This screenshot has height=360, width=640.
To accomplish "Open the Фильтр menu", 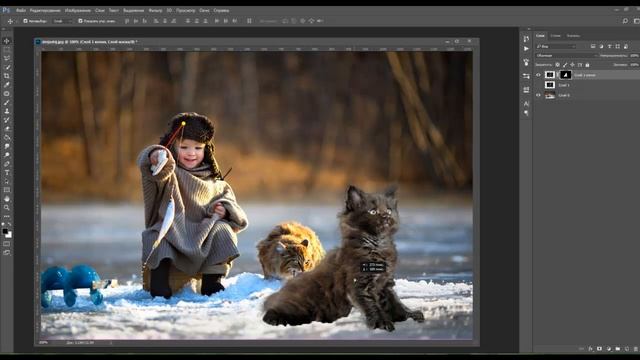I will 155,10.
